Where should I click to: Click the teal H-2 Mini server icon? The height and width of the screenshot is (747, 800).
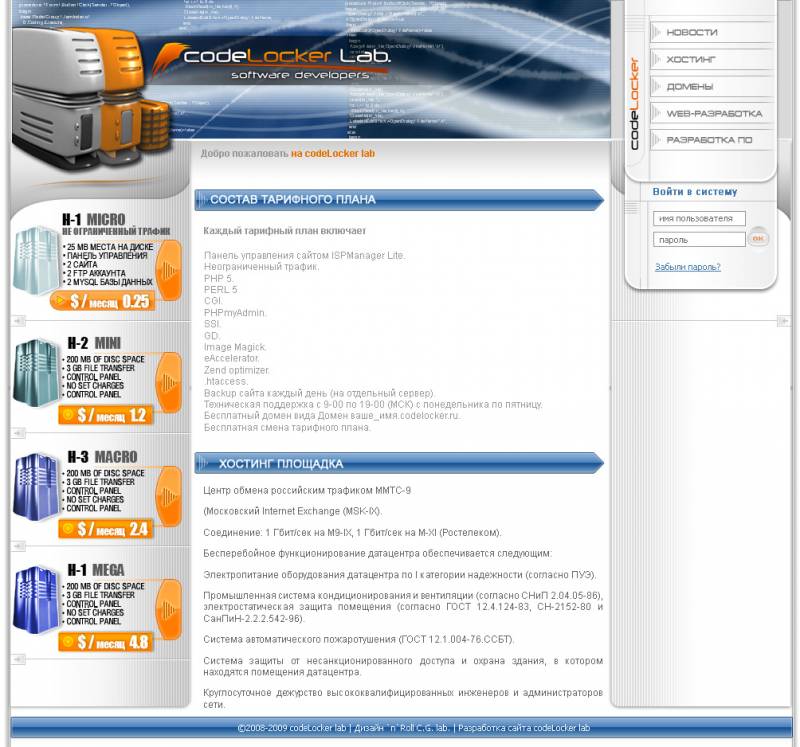[36, 373]
